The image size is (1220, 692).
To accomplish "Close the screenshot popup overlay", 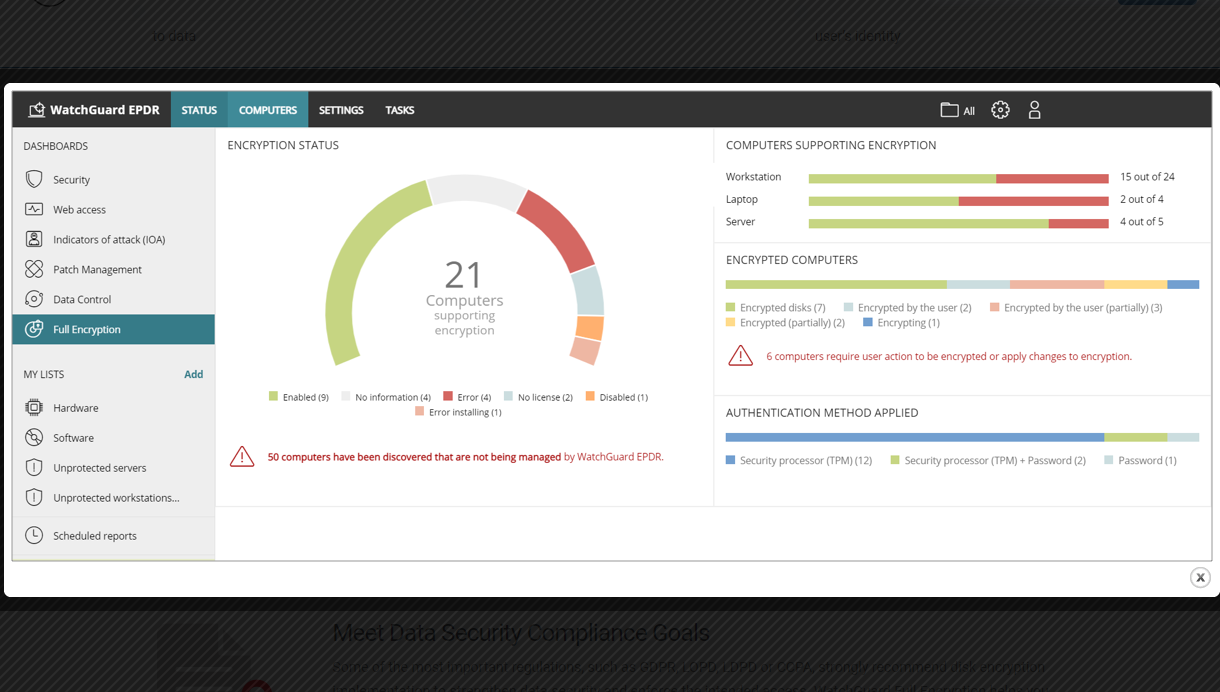I will [x=1200, y=577].
